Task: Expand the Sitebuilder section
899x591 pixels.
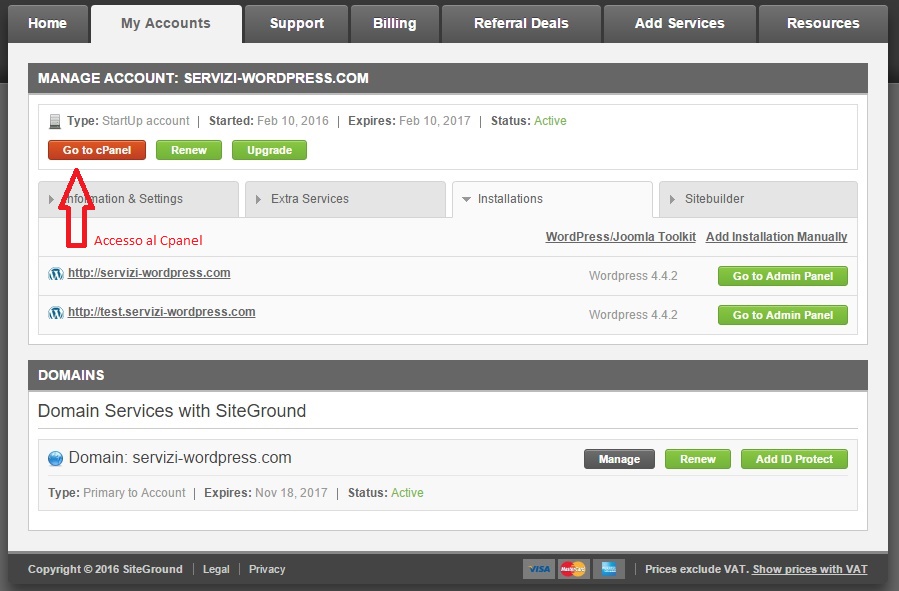Action: [759, 199]
